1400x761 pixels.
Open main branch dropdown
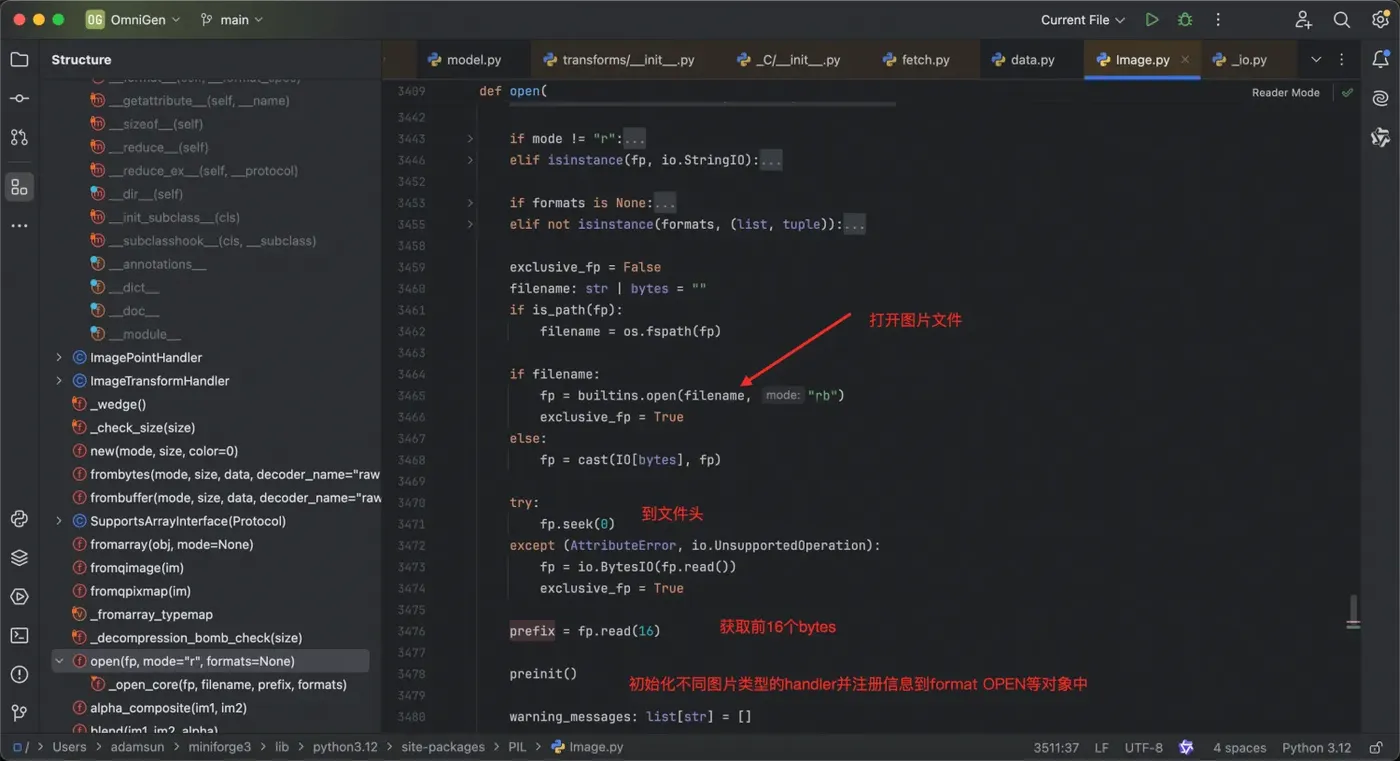232,19
